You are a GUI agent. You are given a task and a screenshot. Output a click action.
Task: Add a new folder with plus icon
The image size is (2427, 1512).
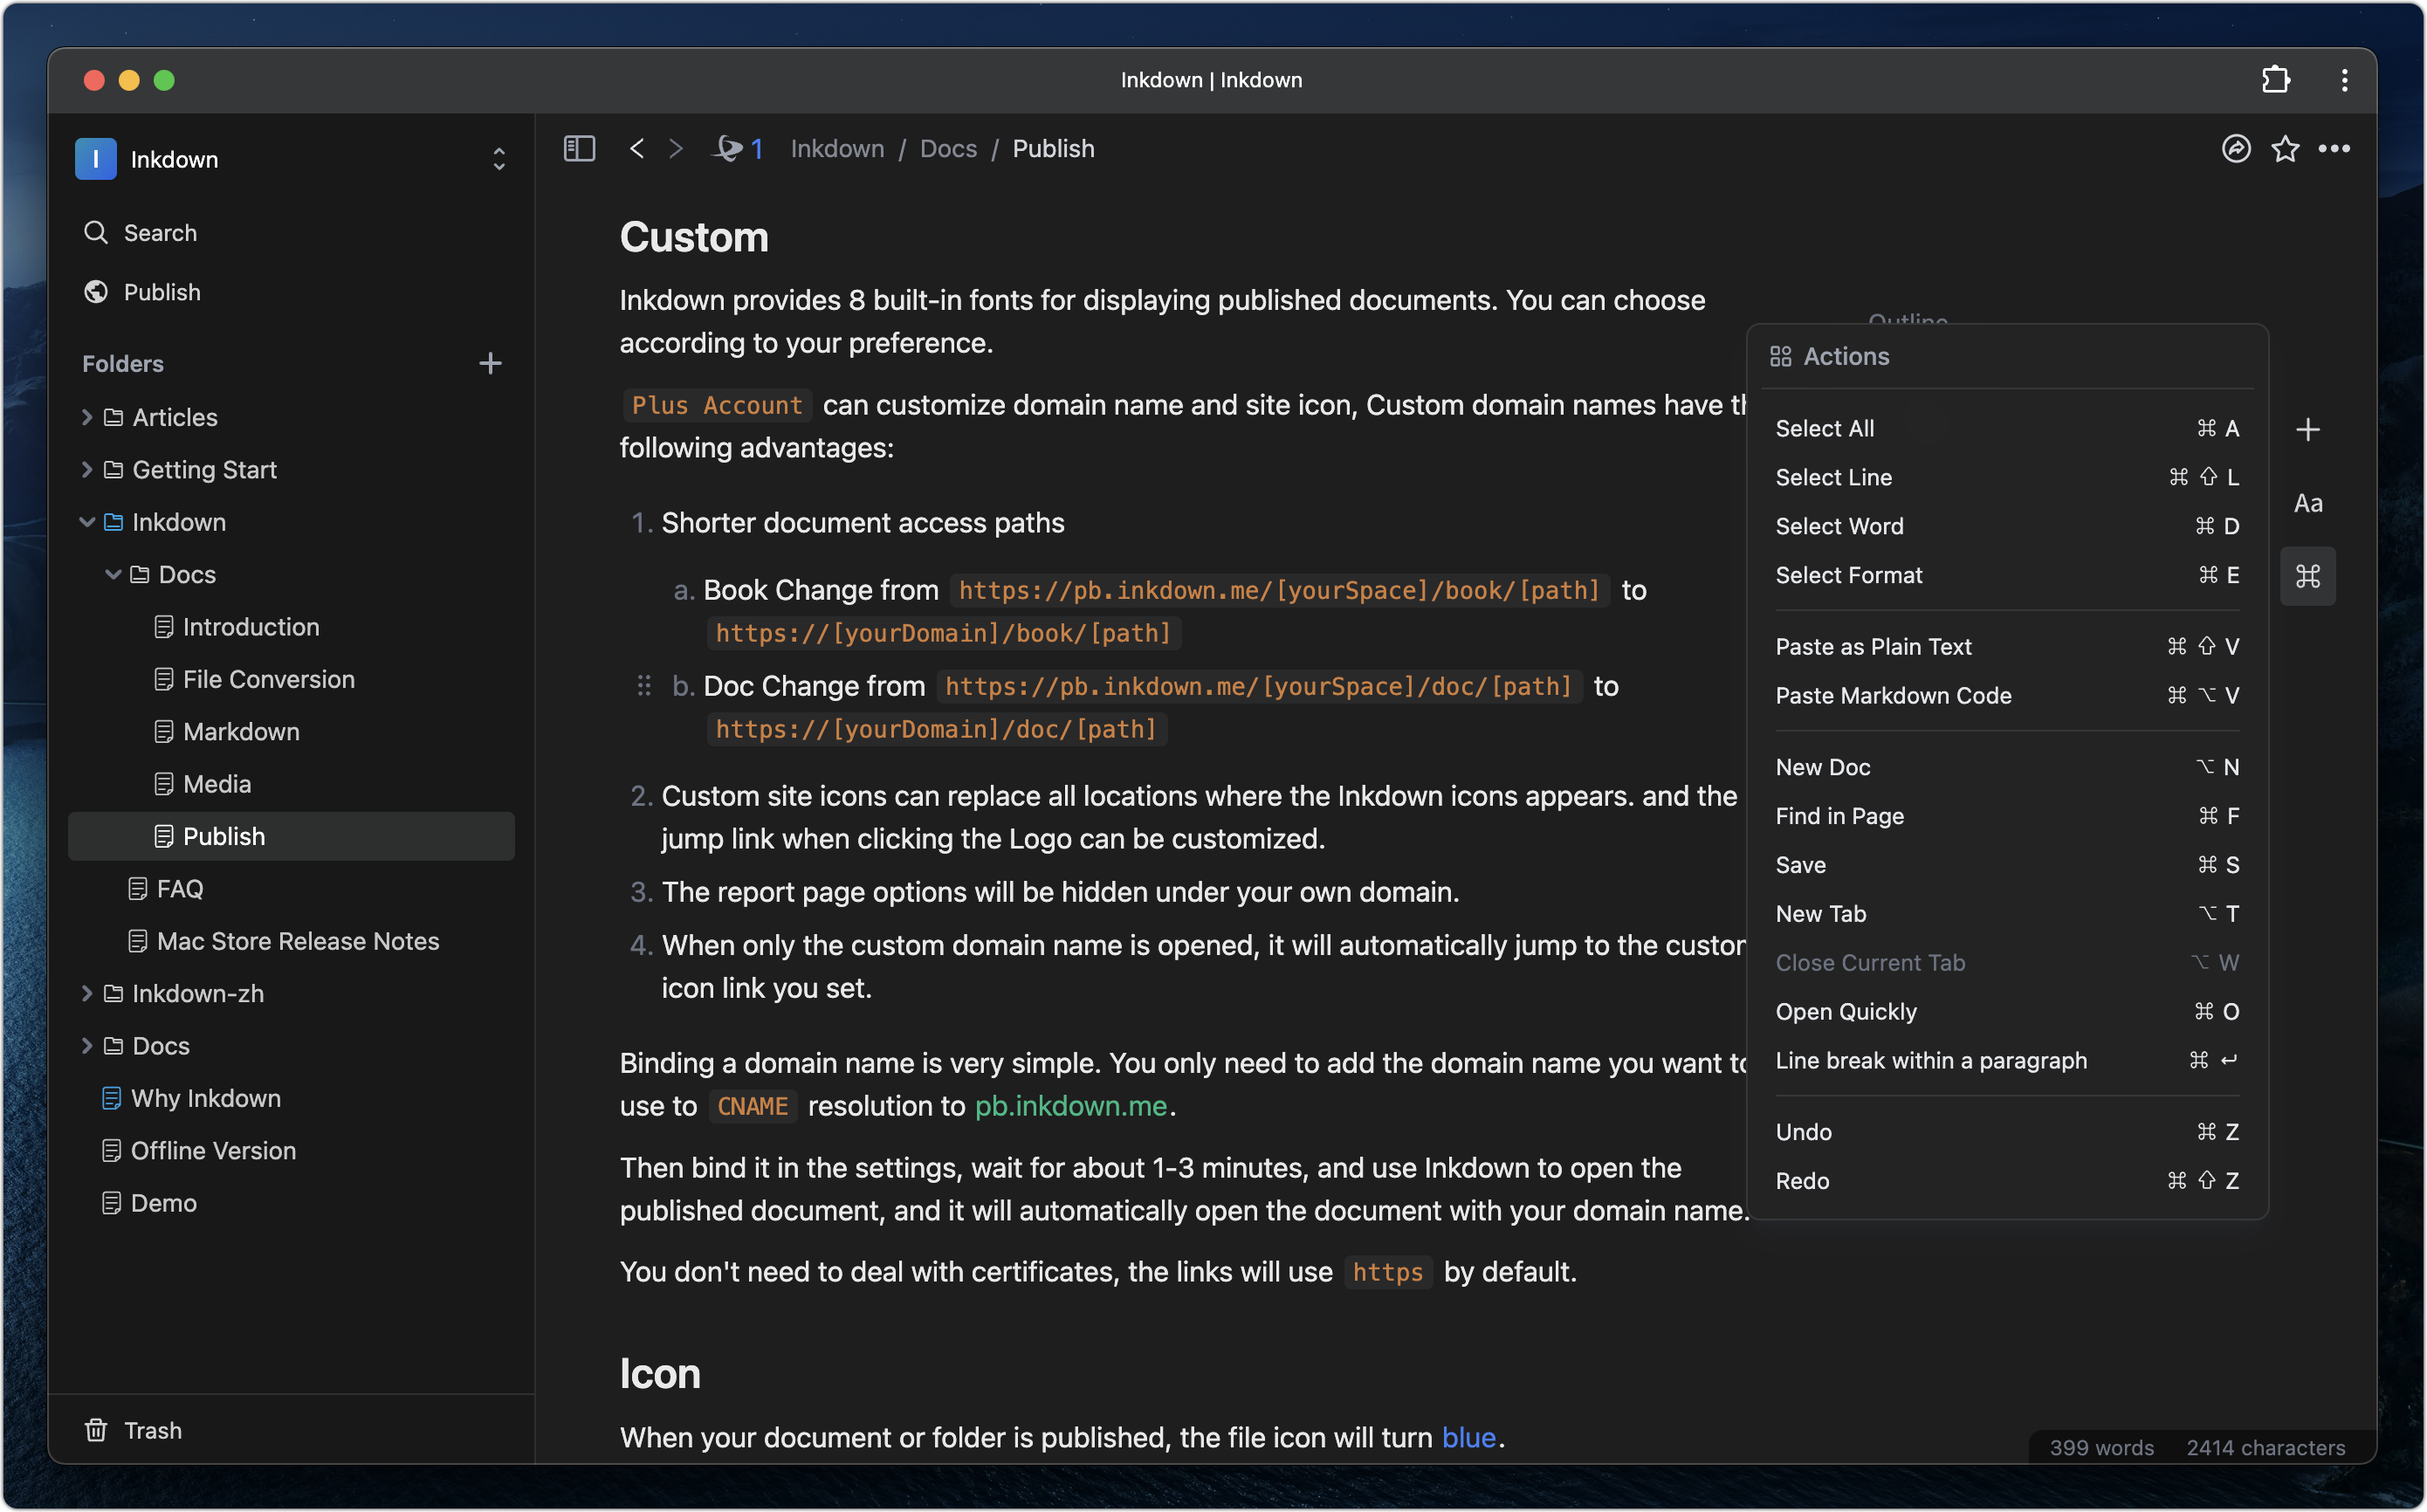(490, 363)
